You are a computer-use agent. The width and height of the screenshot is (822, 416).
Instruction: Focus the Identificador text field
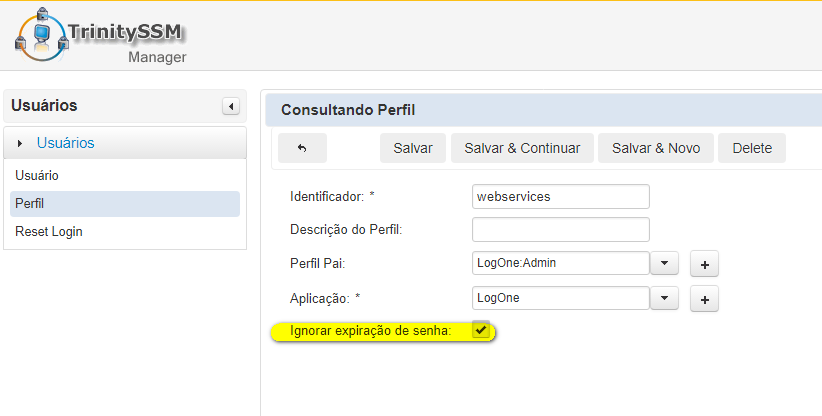[560, 196]
